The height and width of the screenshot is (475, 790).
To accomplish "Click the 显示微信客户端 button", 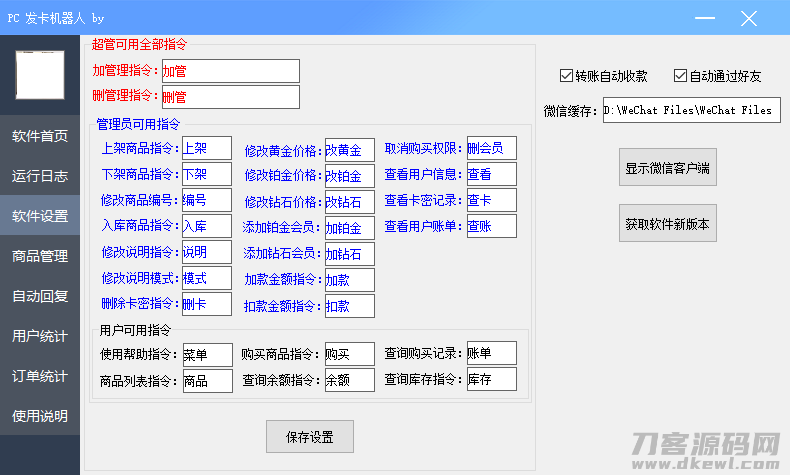I will click(668, 167).
